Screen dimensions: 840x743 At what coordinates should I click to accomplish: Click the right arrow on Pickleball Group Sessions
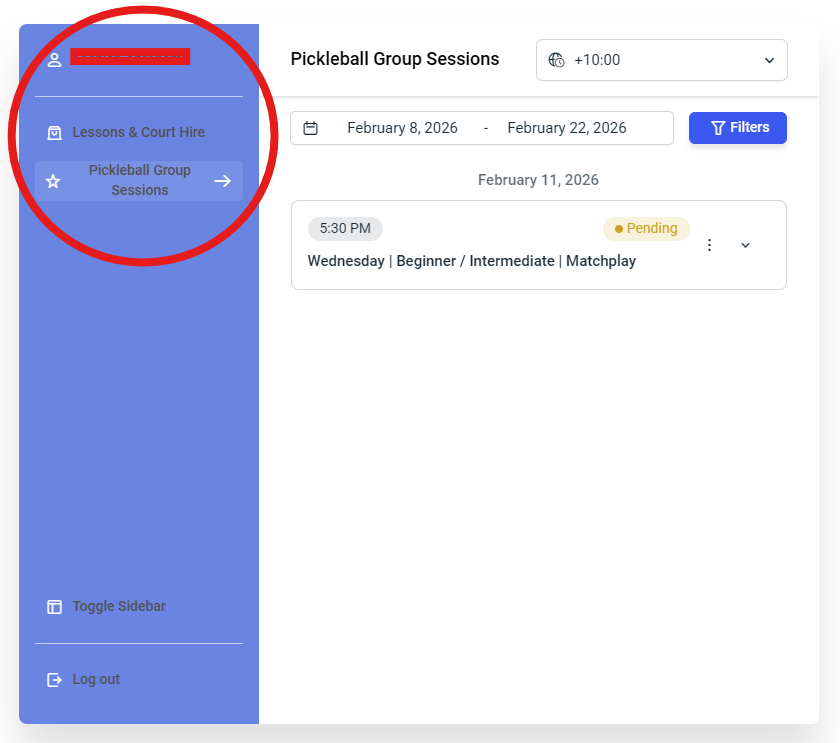pos(222,181)
